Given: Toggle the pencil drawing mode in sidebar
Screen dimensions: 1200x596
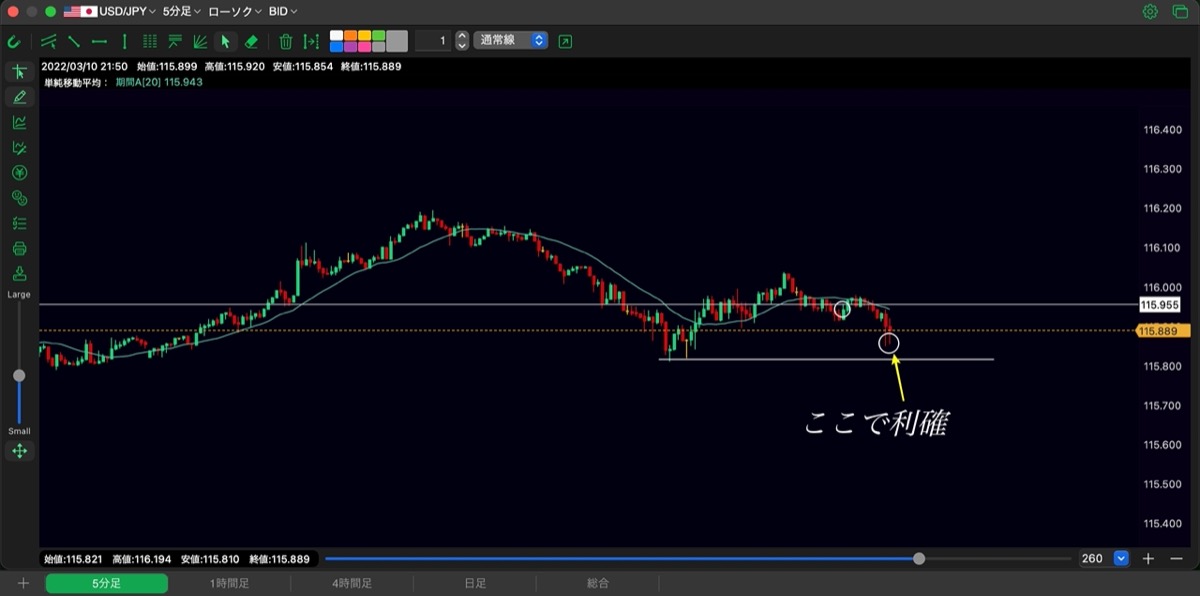Looking at the screenshot, I should 19,97.
